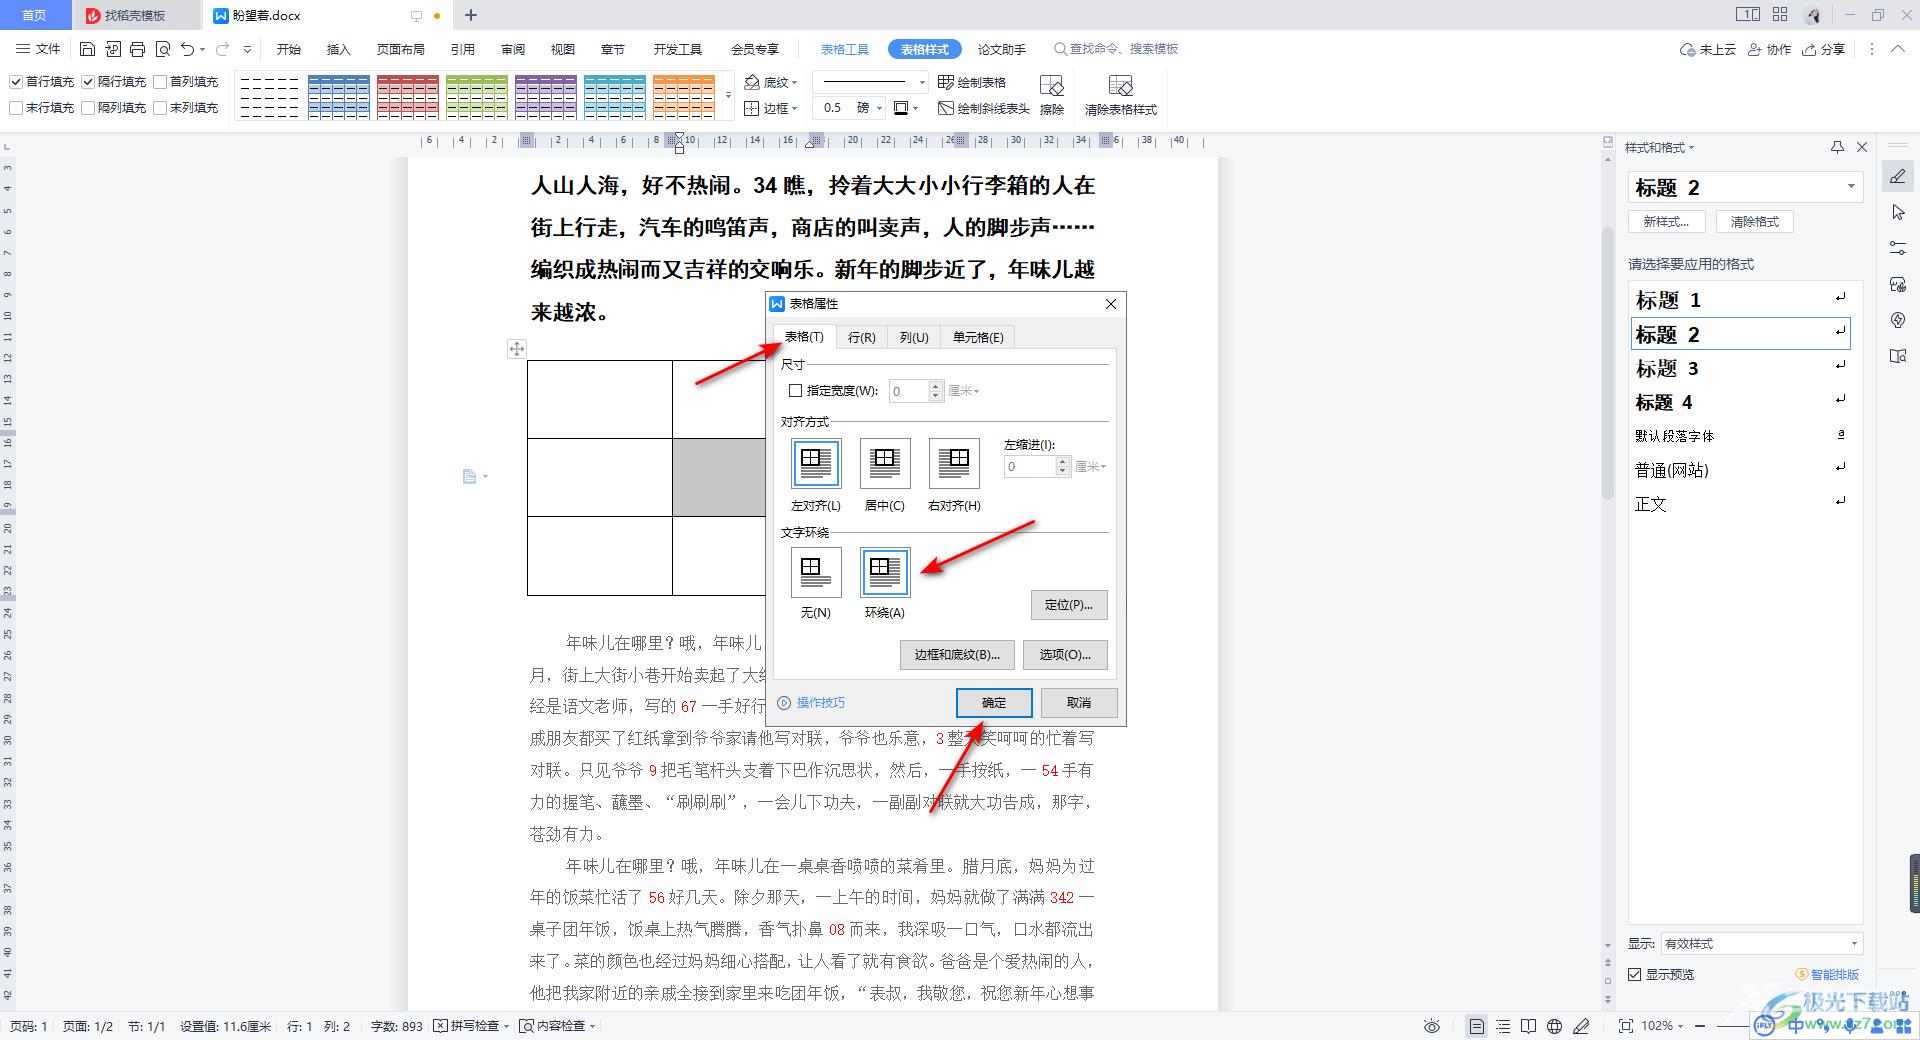
Task: Switch to web layout view globe icon
Action: click(x=1554, y=1026)
